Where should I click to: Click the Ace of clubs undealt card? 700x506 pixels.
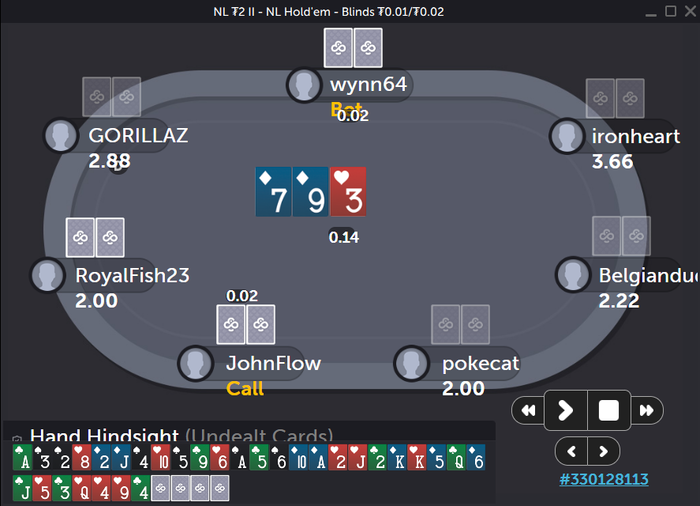click(x=22, y=457)
